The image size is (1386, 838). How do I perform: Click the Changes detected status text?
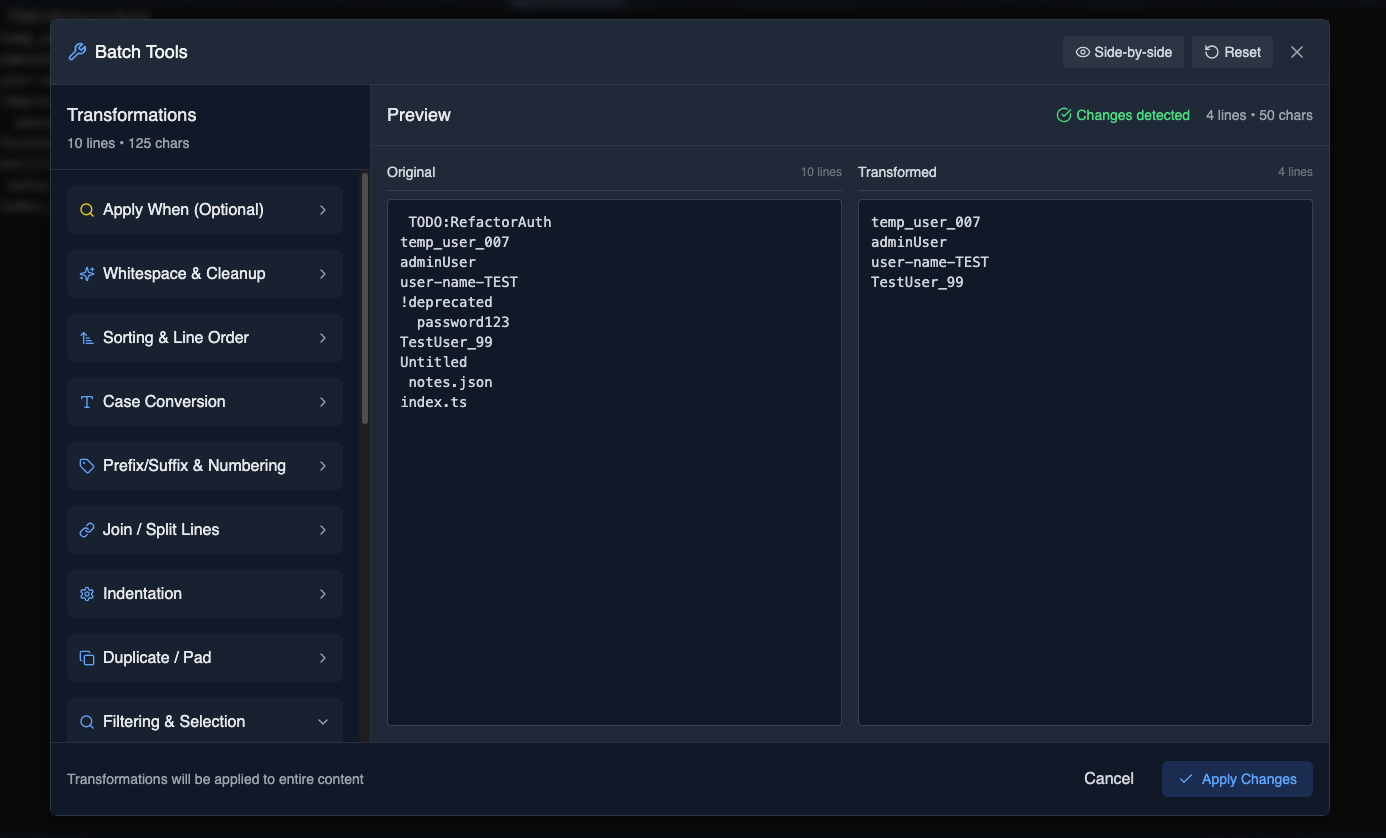click(1133, 115)
